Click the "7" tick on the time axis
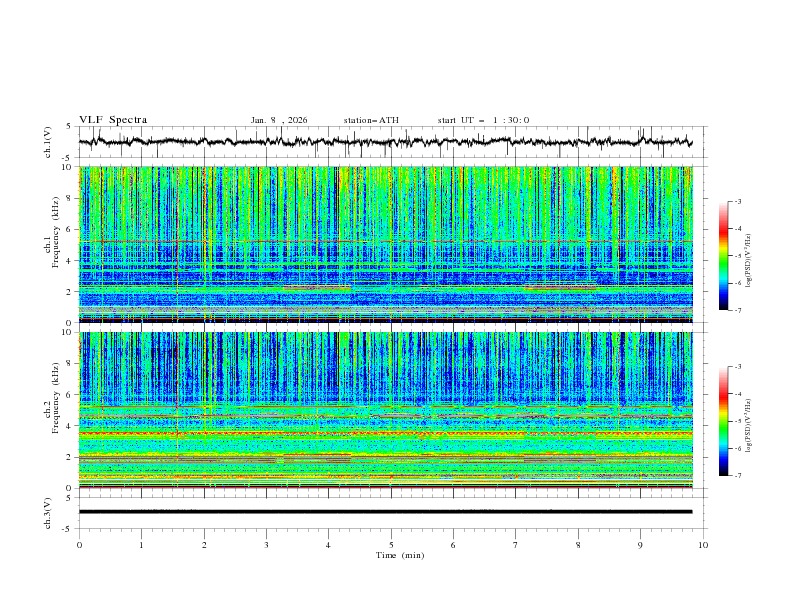Screen dimensions: 792x612 [516, 545]
